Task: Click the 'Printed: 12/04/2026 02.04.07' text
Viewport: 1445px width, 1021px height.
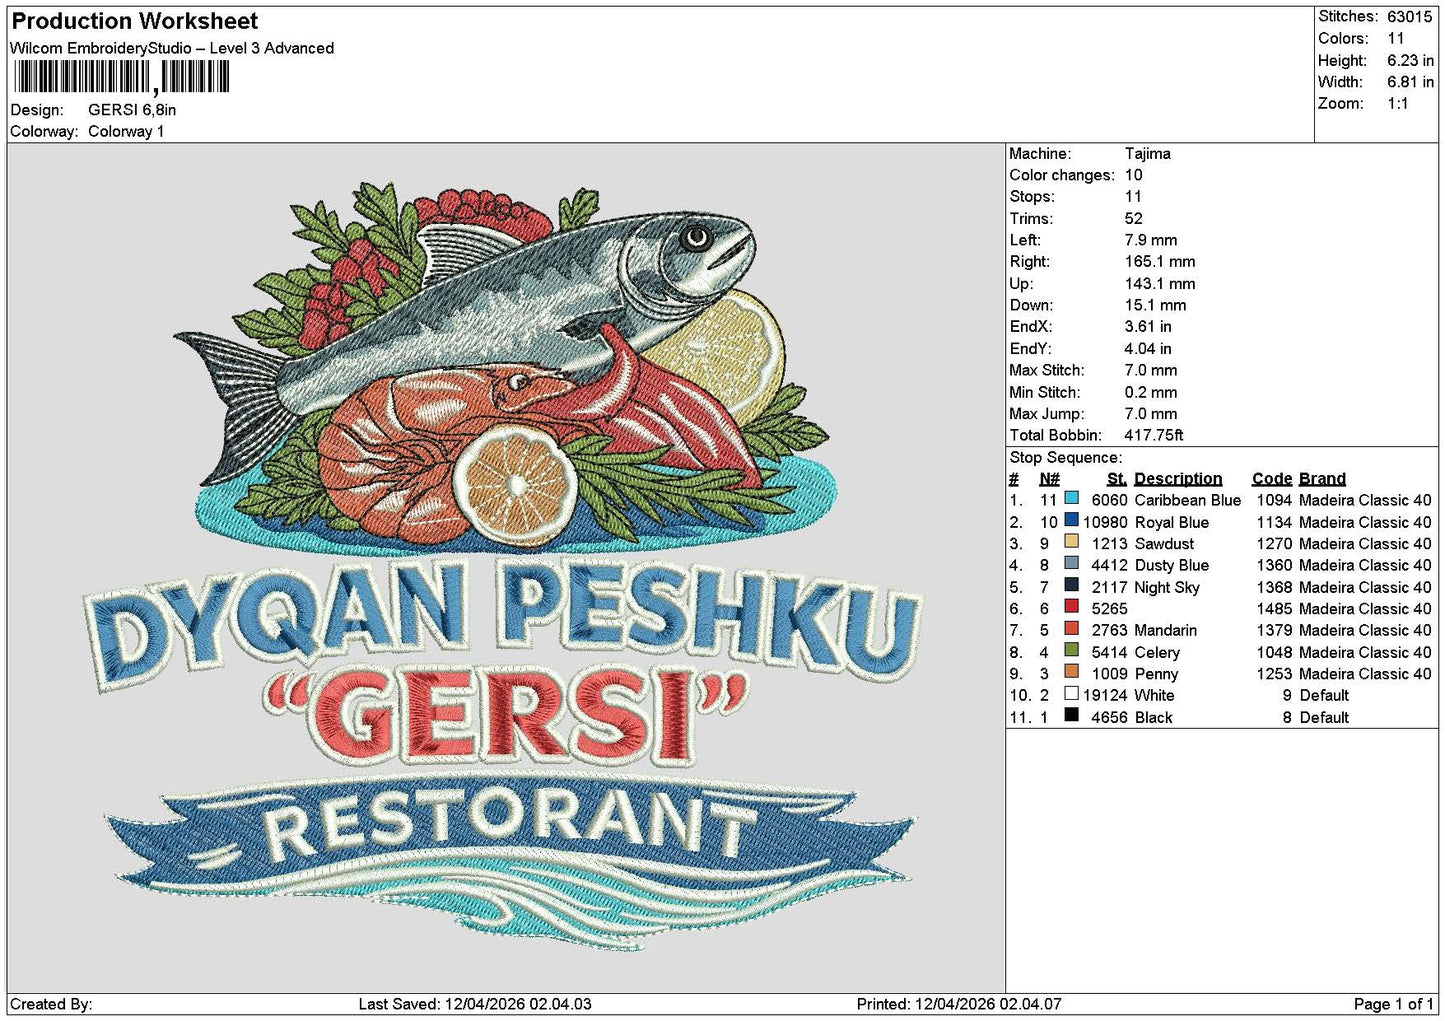Action: [959, 1004]
